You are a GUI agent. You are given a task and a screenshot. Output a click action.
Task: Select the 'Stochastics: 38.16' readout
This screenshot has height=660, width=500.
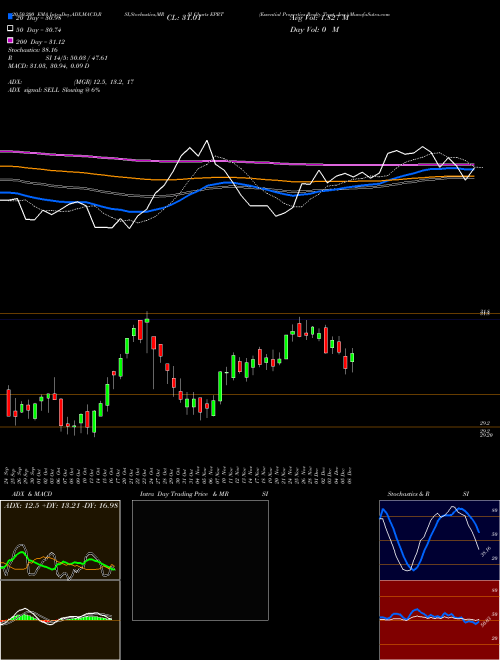pyautogui.click(x=32, y=50)
